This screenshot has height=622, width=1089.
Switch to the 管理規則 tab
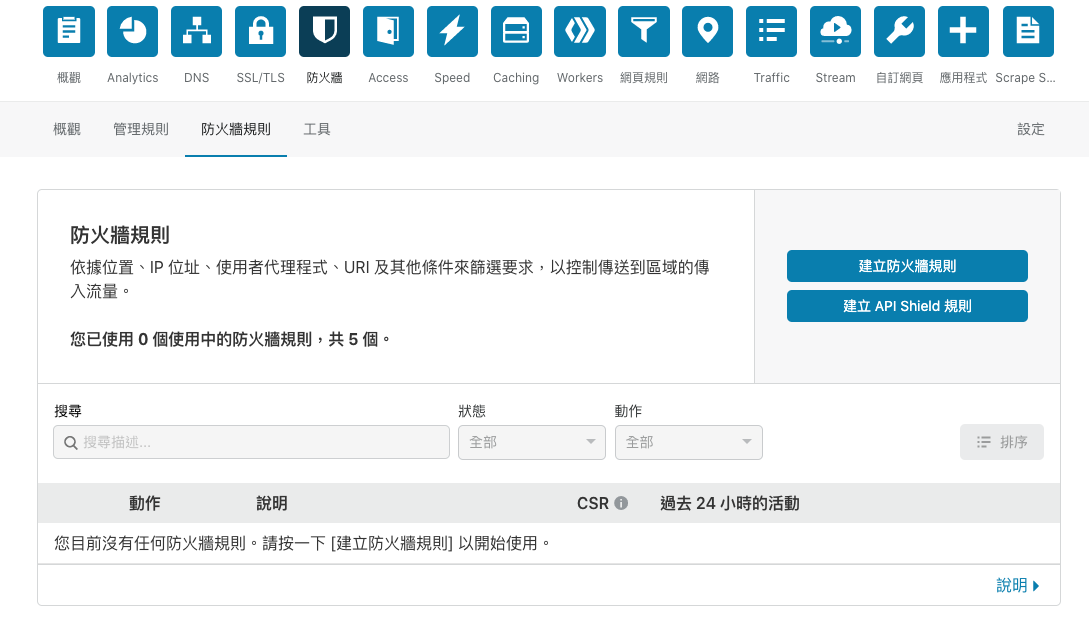[141, 129]
